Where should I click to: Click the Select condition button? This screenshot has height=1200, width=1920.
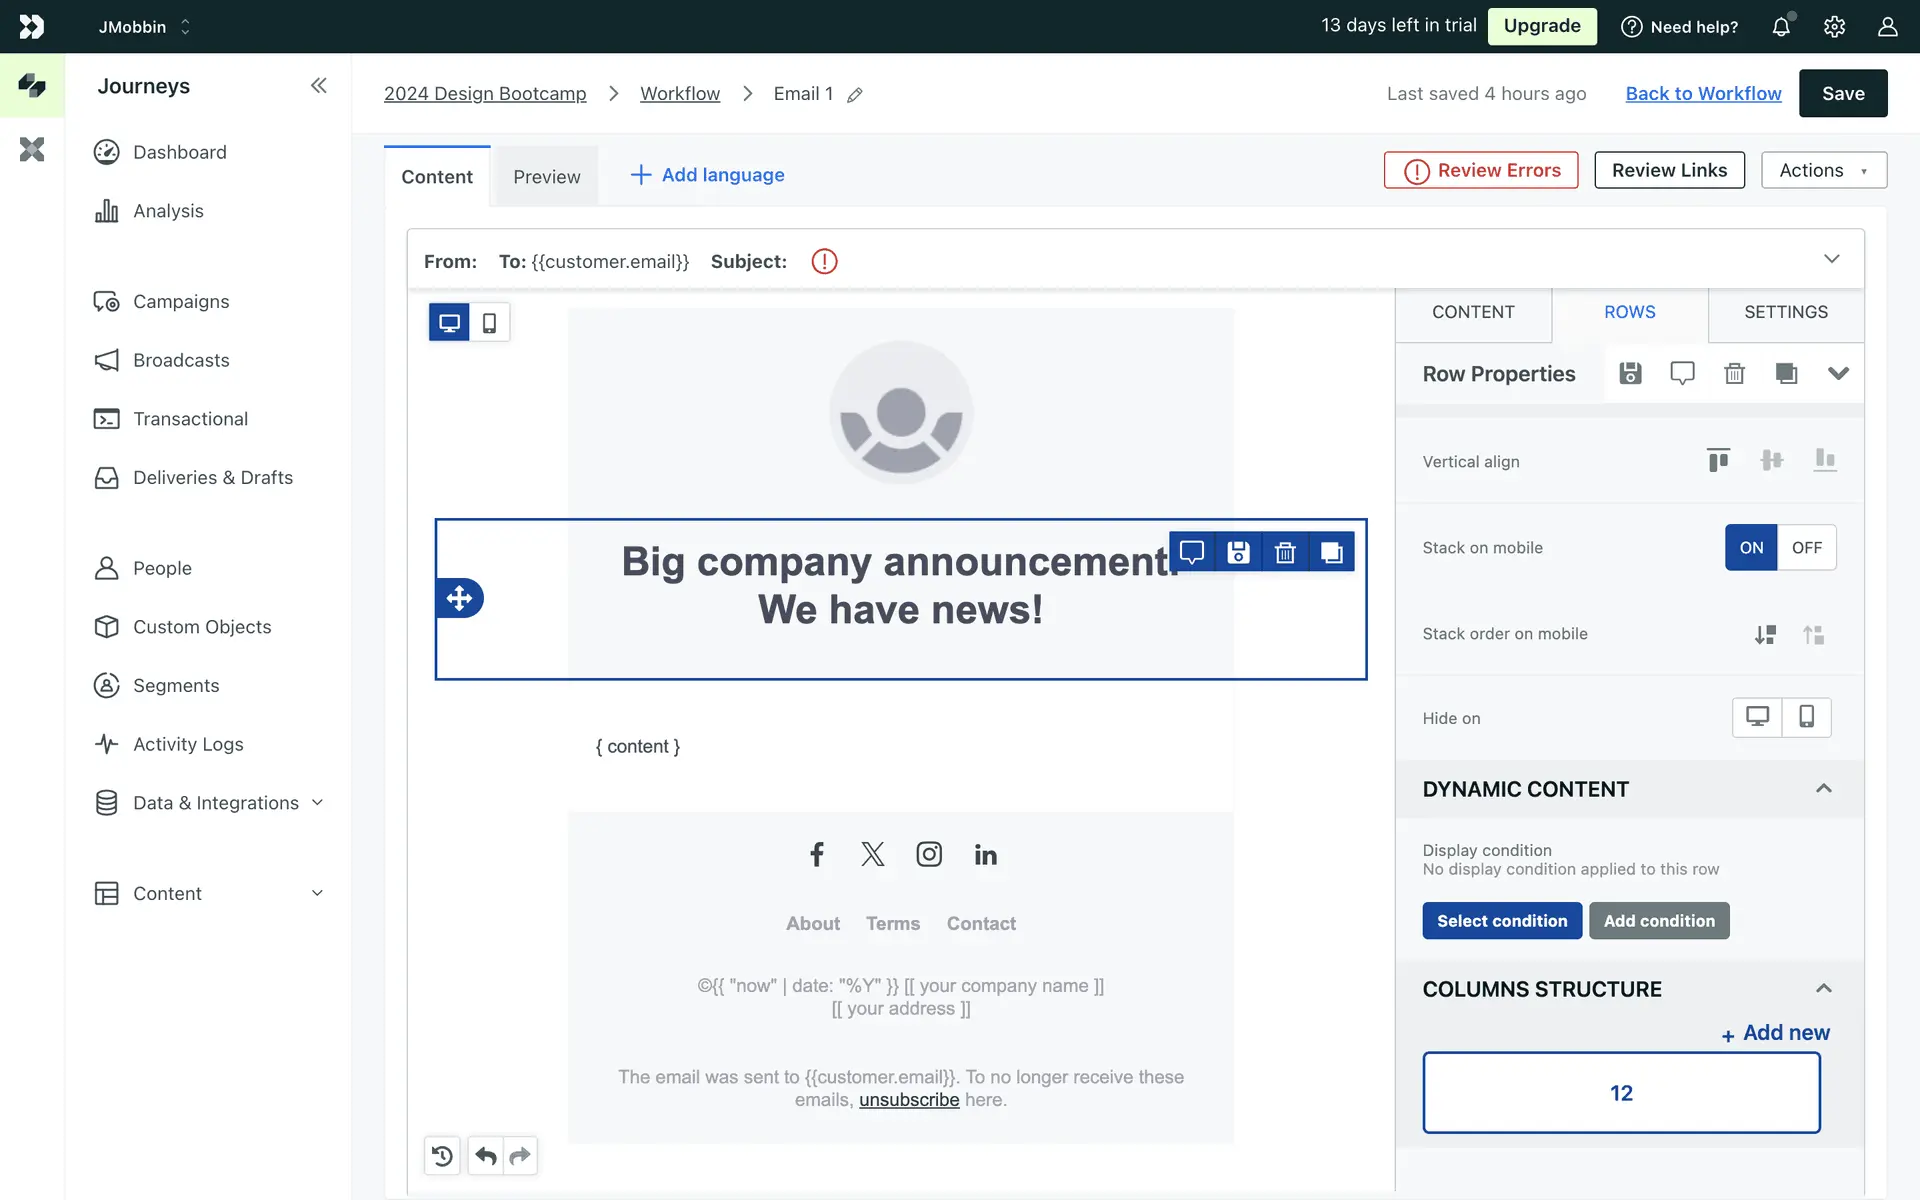pos(1501,921)
